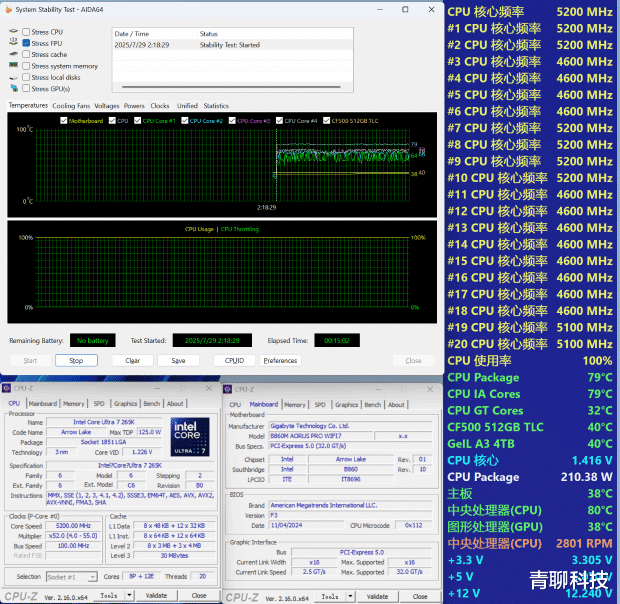Toggle CF500 512GB TLC graph checkbox
The width and height of the screenshot is (620, 604).
pos(326,121)
